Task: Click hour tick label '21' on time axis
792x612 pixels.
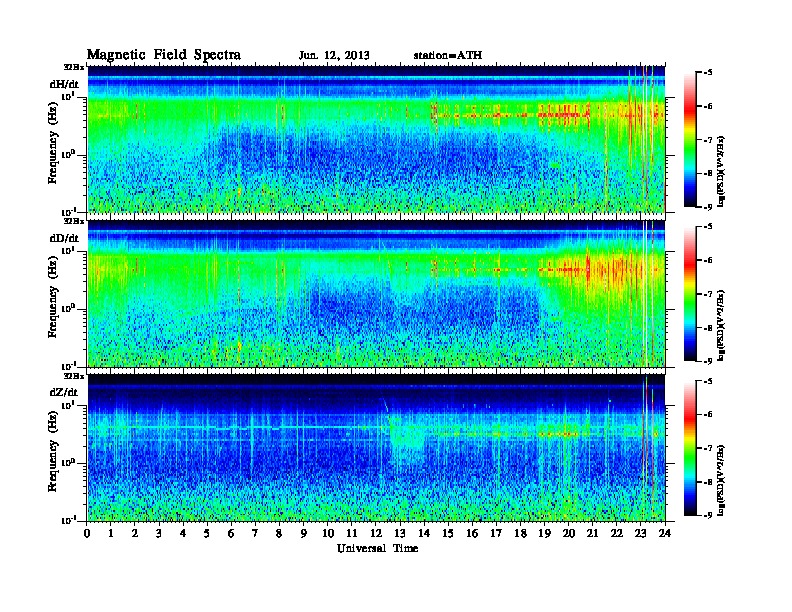Action: pyautogui.click(x=592, y=534)
